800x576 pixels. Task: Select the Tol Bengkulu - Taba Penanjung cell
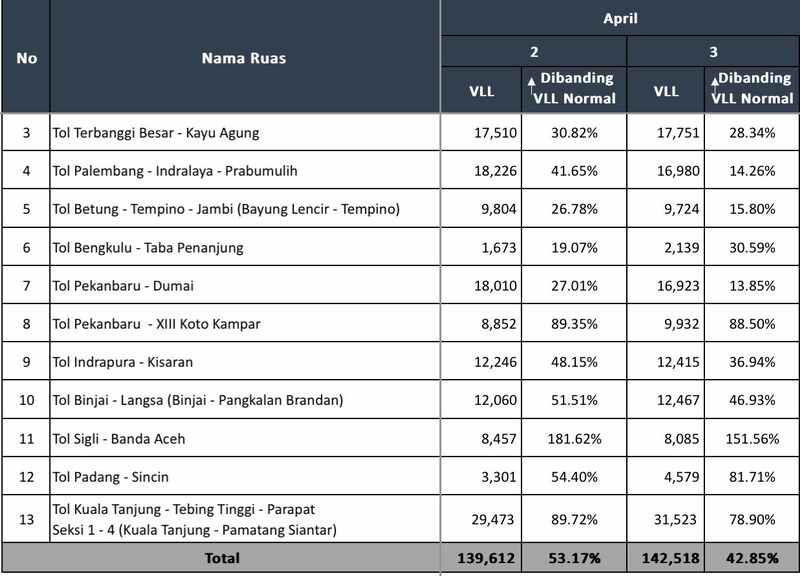point(150,248)
